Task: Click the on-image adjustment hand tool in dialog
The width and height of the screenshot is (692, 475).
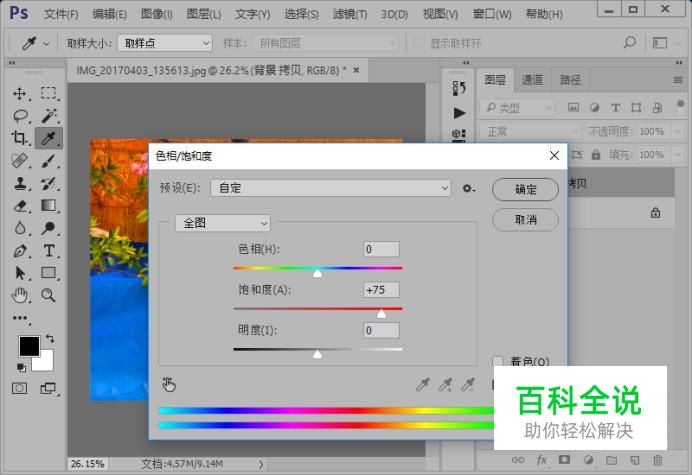Action: pos(169,385)
